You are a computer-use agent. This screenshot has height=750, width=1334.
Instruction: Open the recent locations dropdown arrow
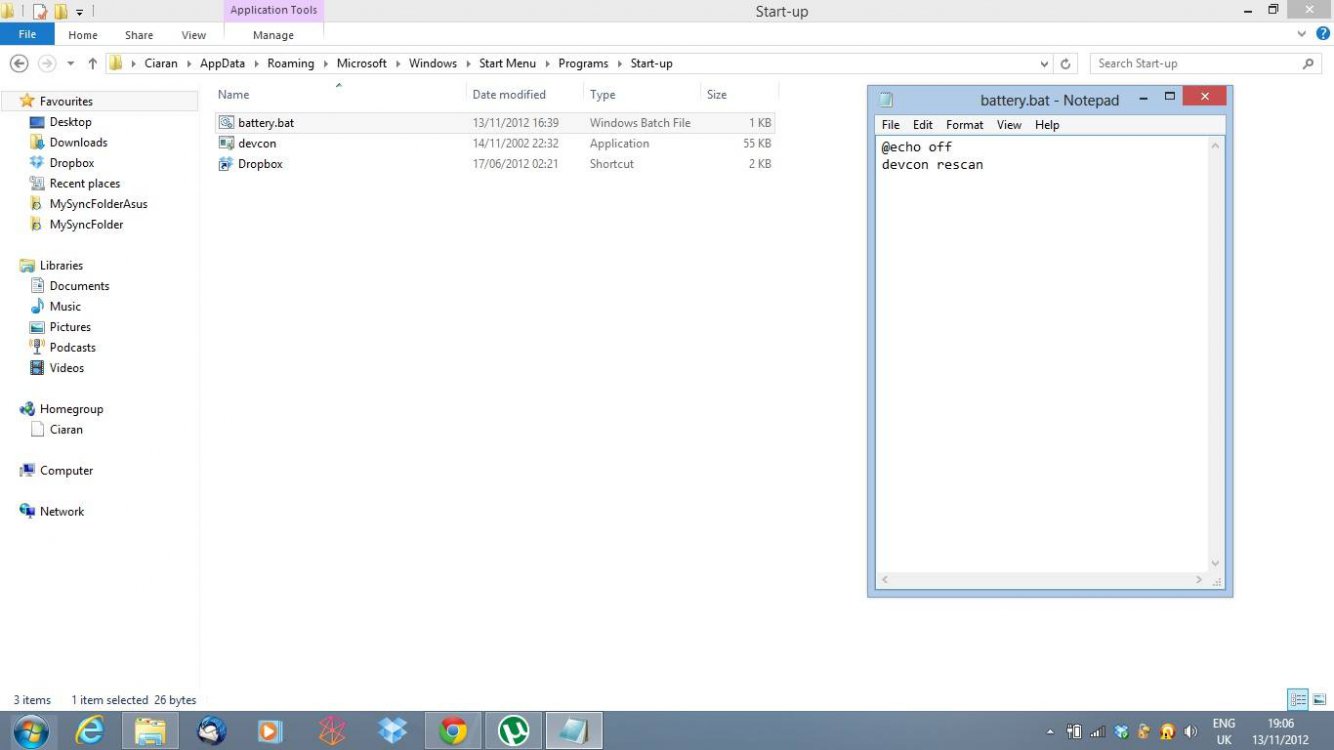[71, 64]
